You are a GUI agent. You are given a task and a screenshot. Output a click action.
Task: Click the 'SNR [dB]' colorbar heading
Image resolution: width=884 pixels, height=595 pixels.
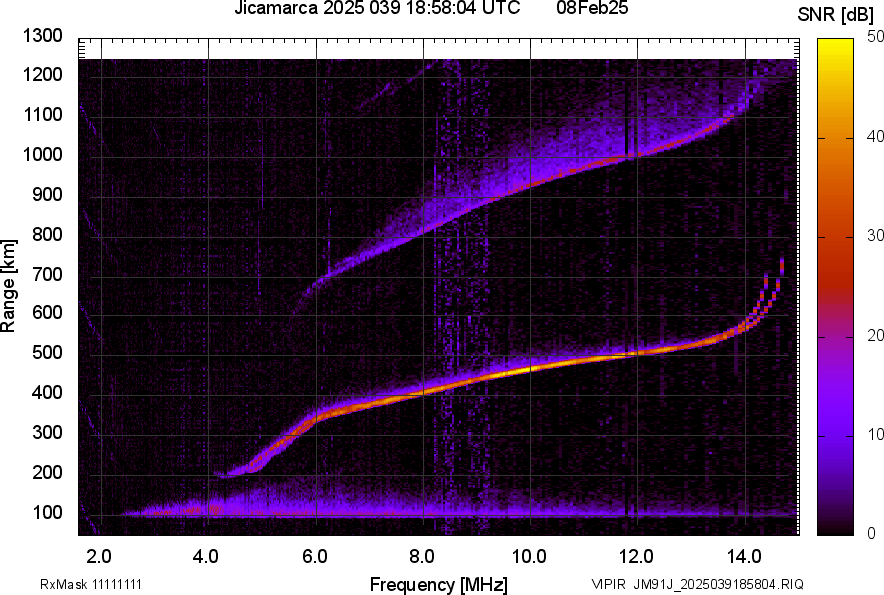pyautogui.click(x=836, y=15)
